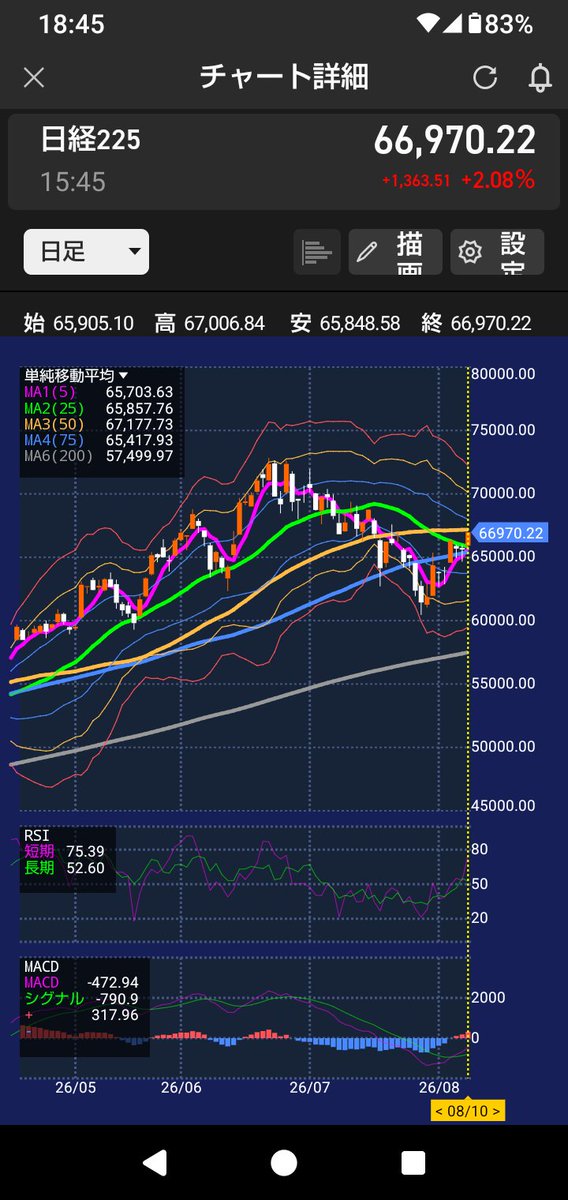Tap the RSI indicator label
The image size is (568, 1200).
(x=35, y=835)
